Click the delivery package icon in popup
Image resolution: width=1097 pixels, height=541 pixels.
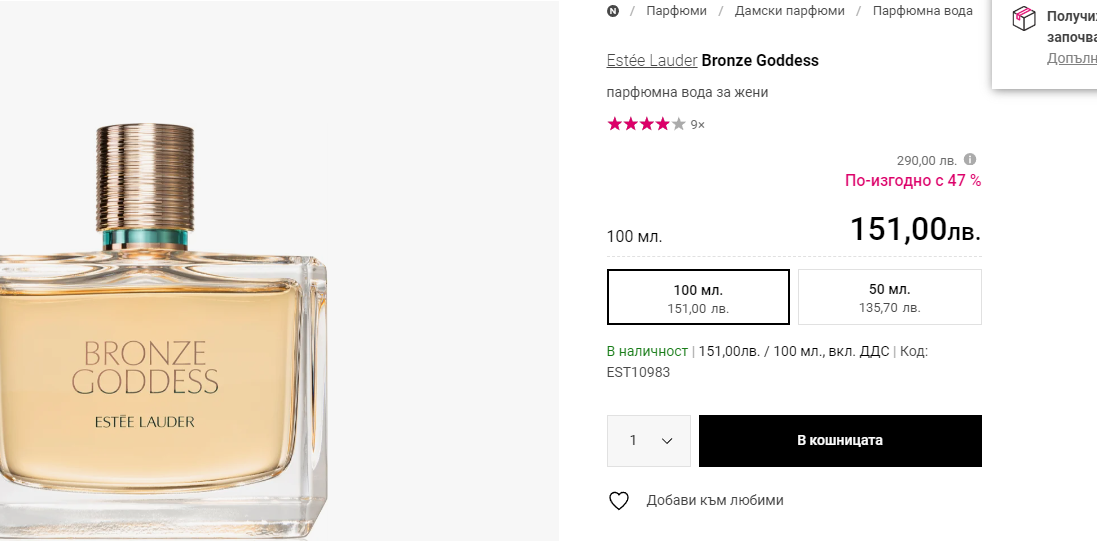tap(1023, 18)
